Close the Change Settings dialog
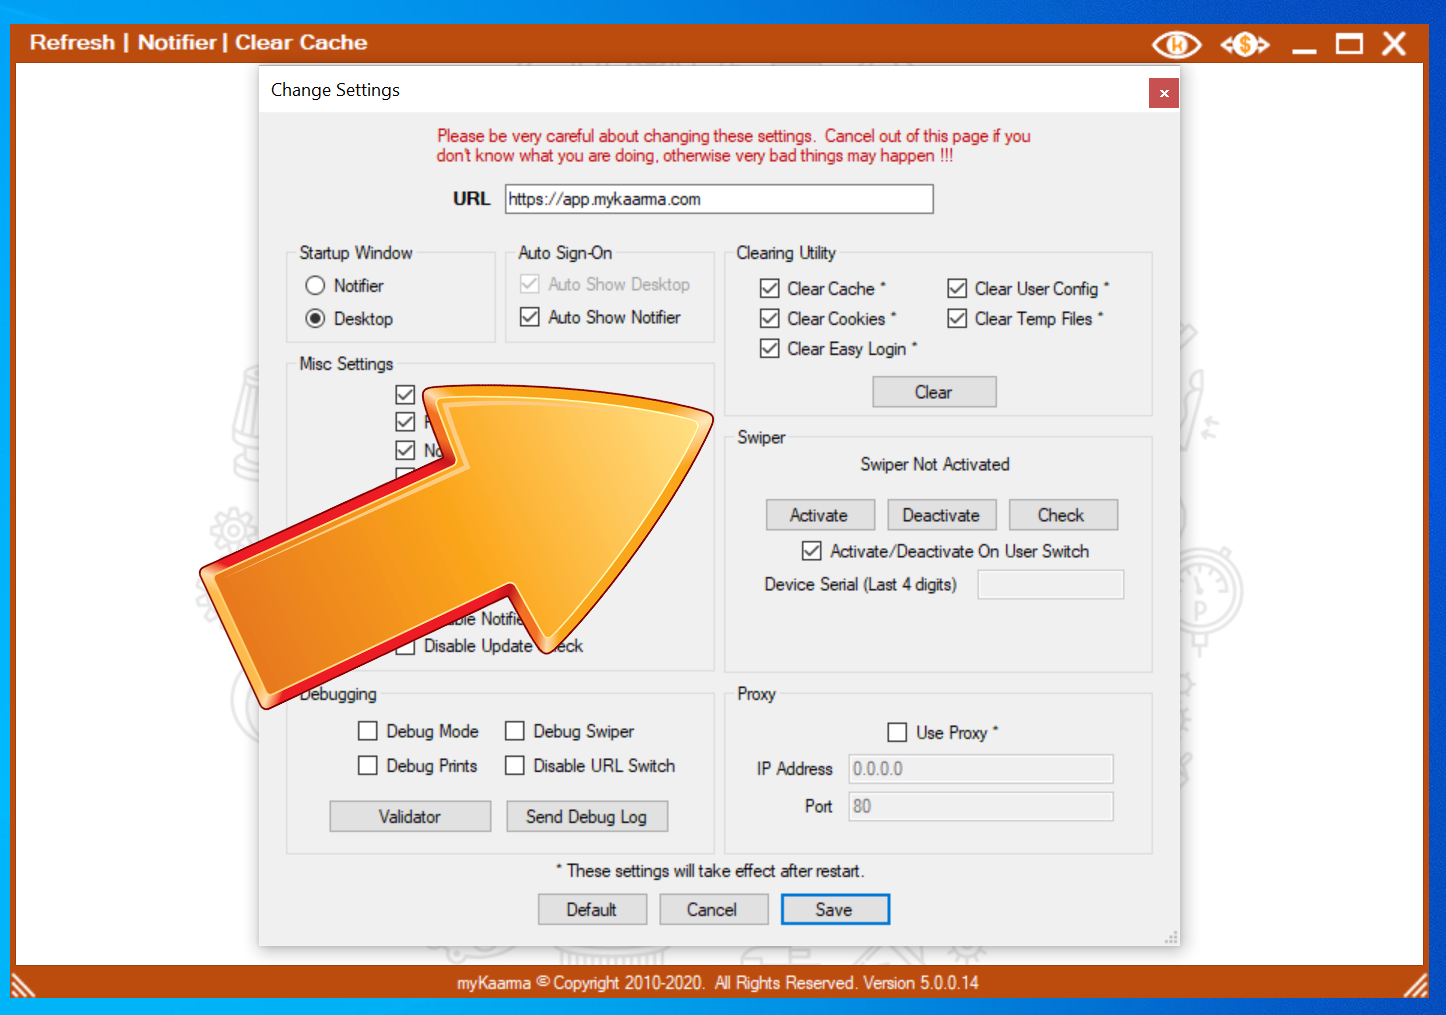1446x1015 pixels. [1164, 93]
